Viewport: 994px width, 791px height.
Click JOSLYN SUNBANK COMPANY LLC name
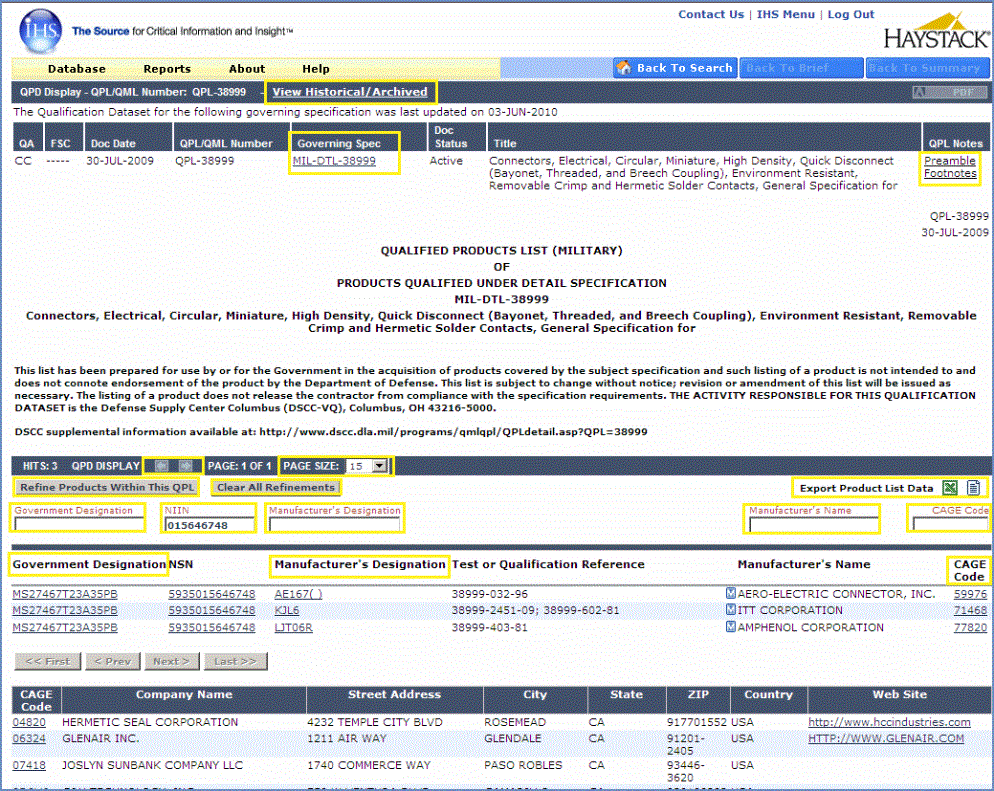pyautogui.click(x=152, y=765)
